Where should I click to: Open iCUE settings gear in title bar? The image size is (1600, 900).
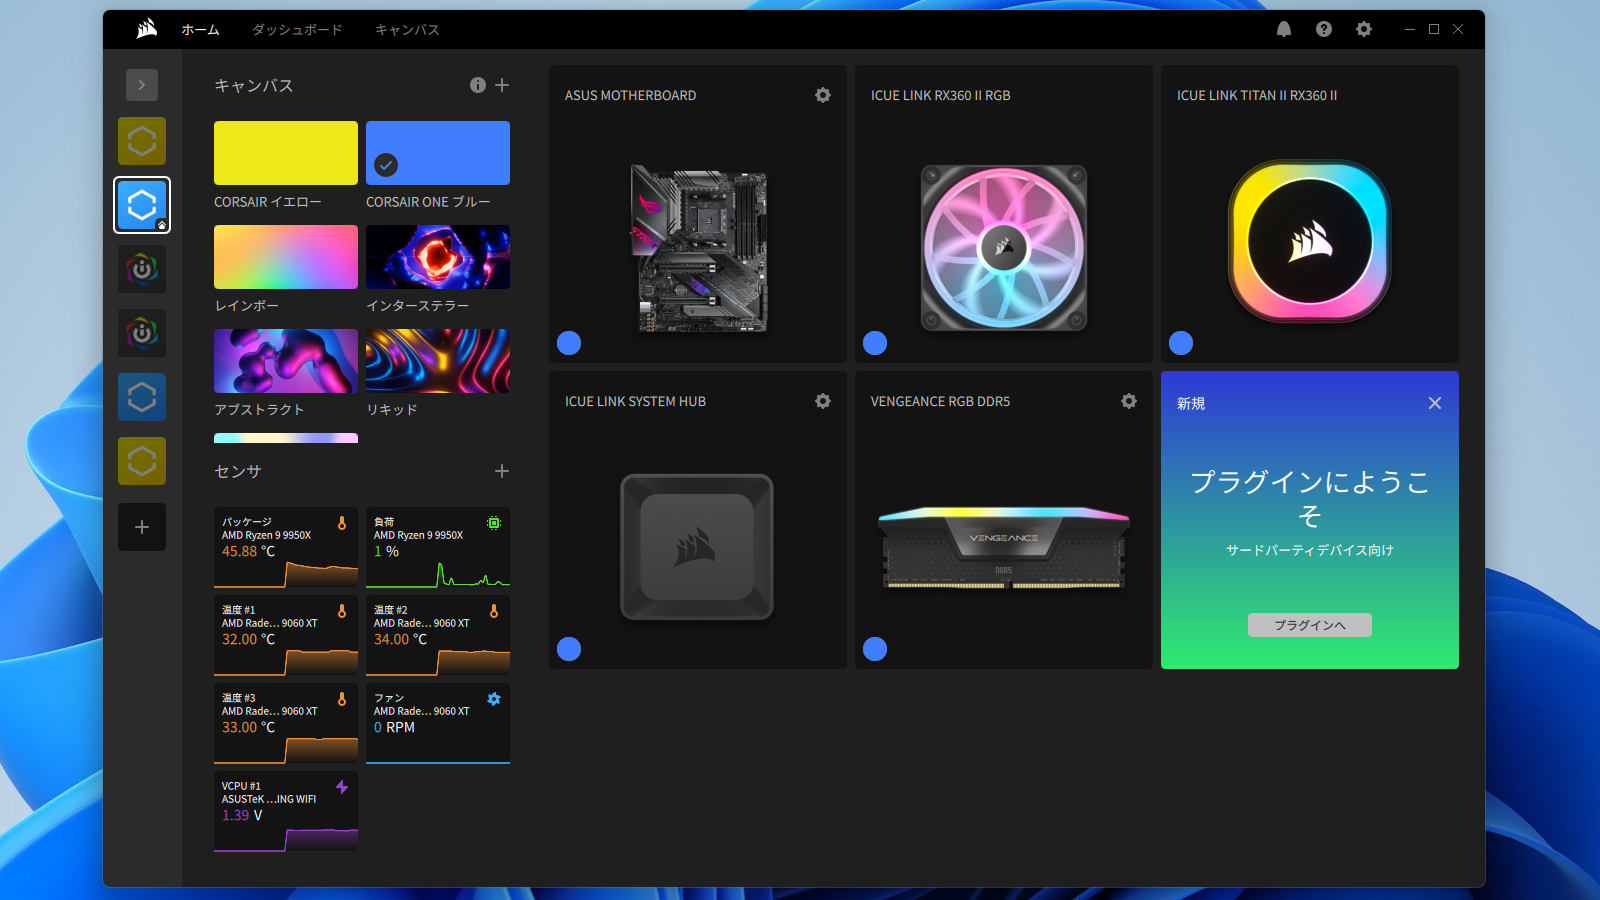click(1364, 29)
